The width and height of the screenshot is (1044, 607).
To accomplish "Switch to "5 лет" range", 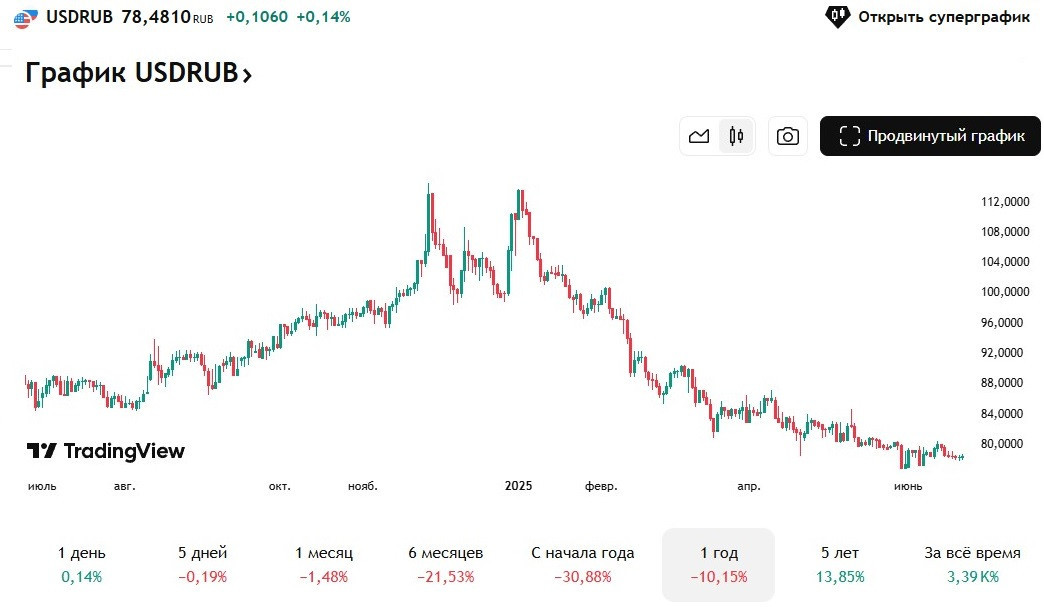I will (839, 564).
